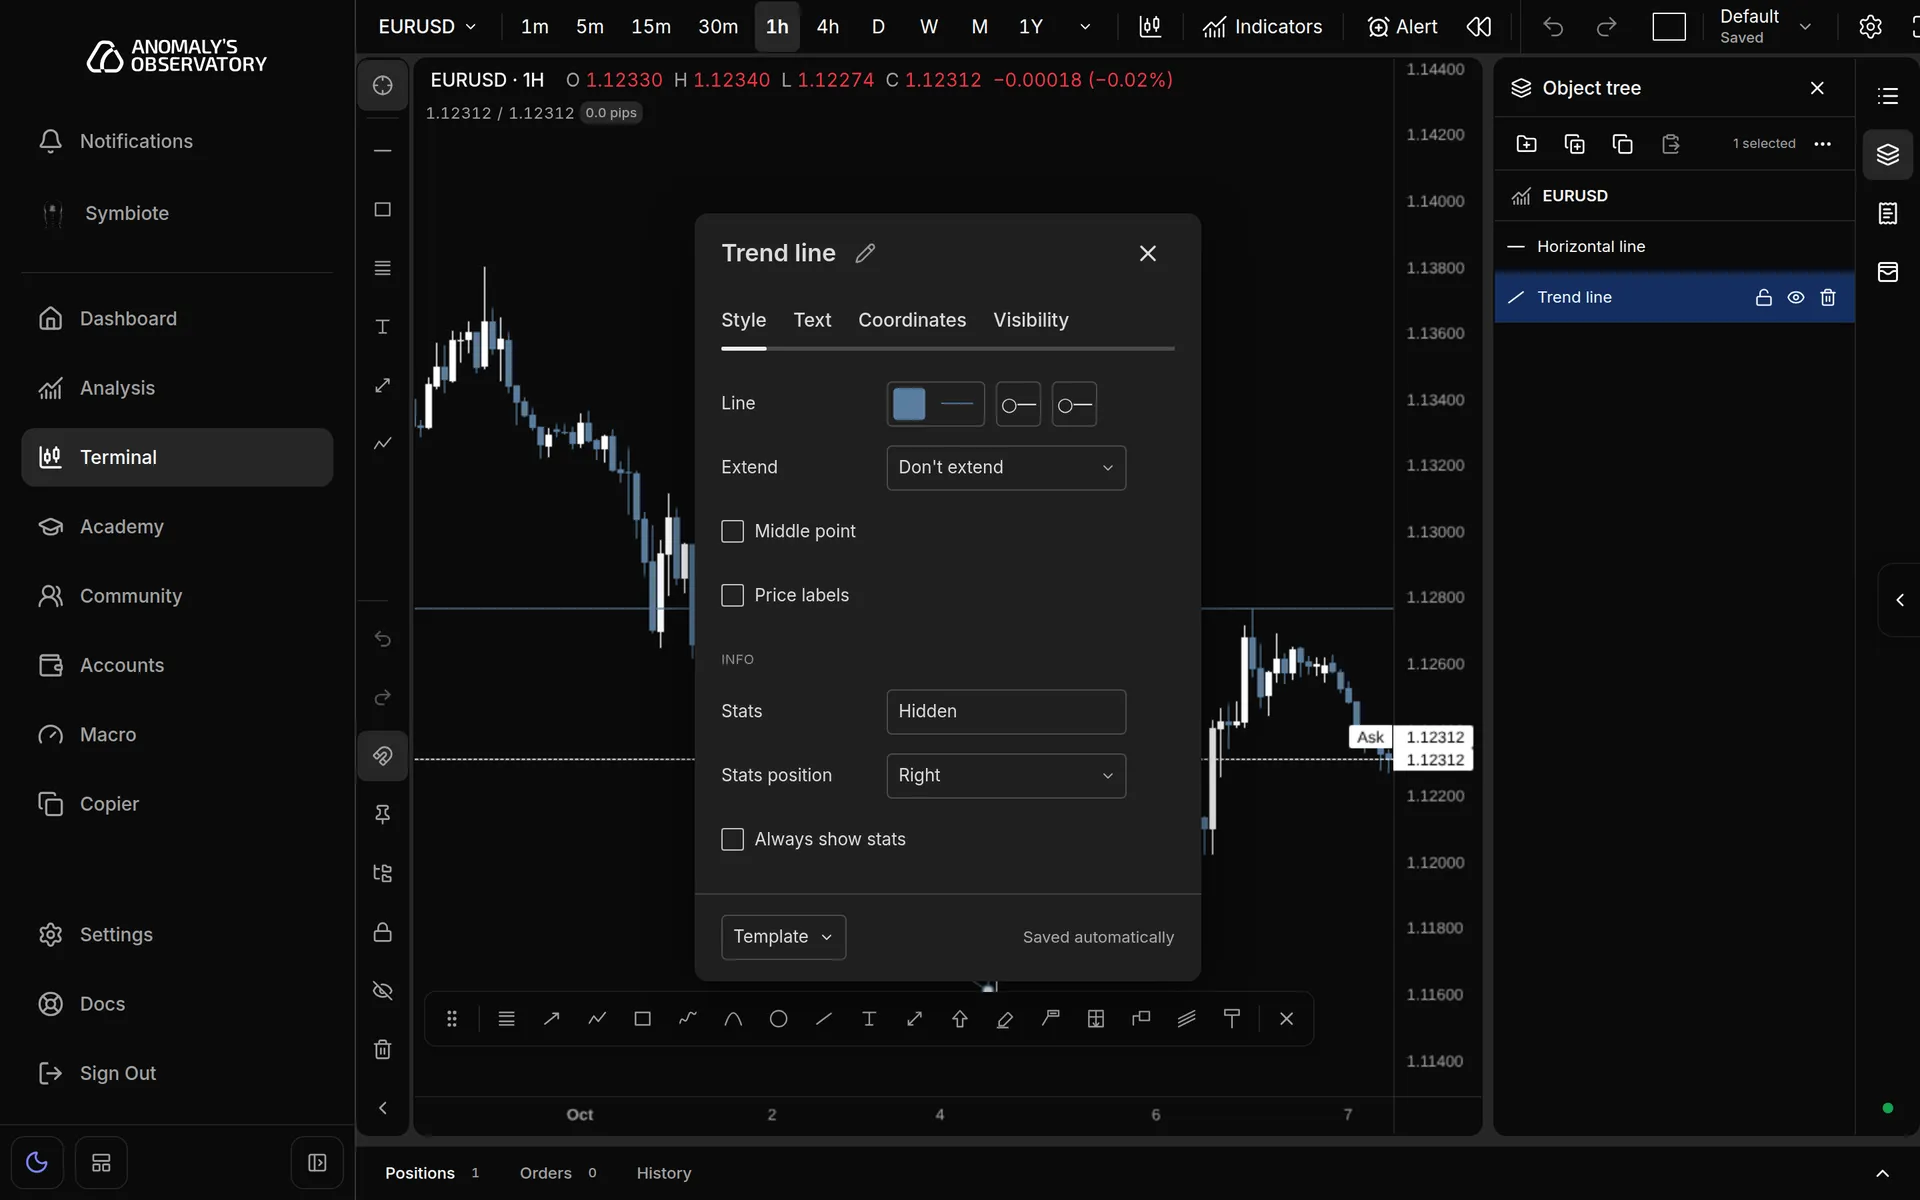
Task: Open the chart type candlestick icon
Action: point(1150,27)
